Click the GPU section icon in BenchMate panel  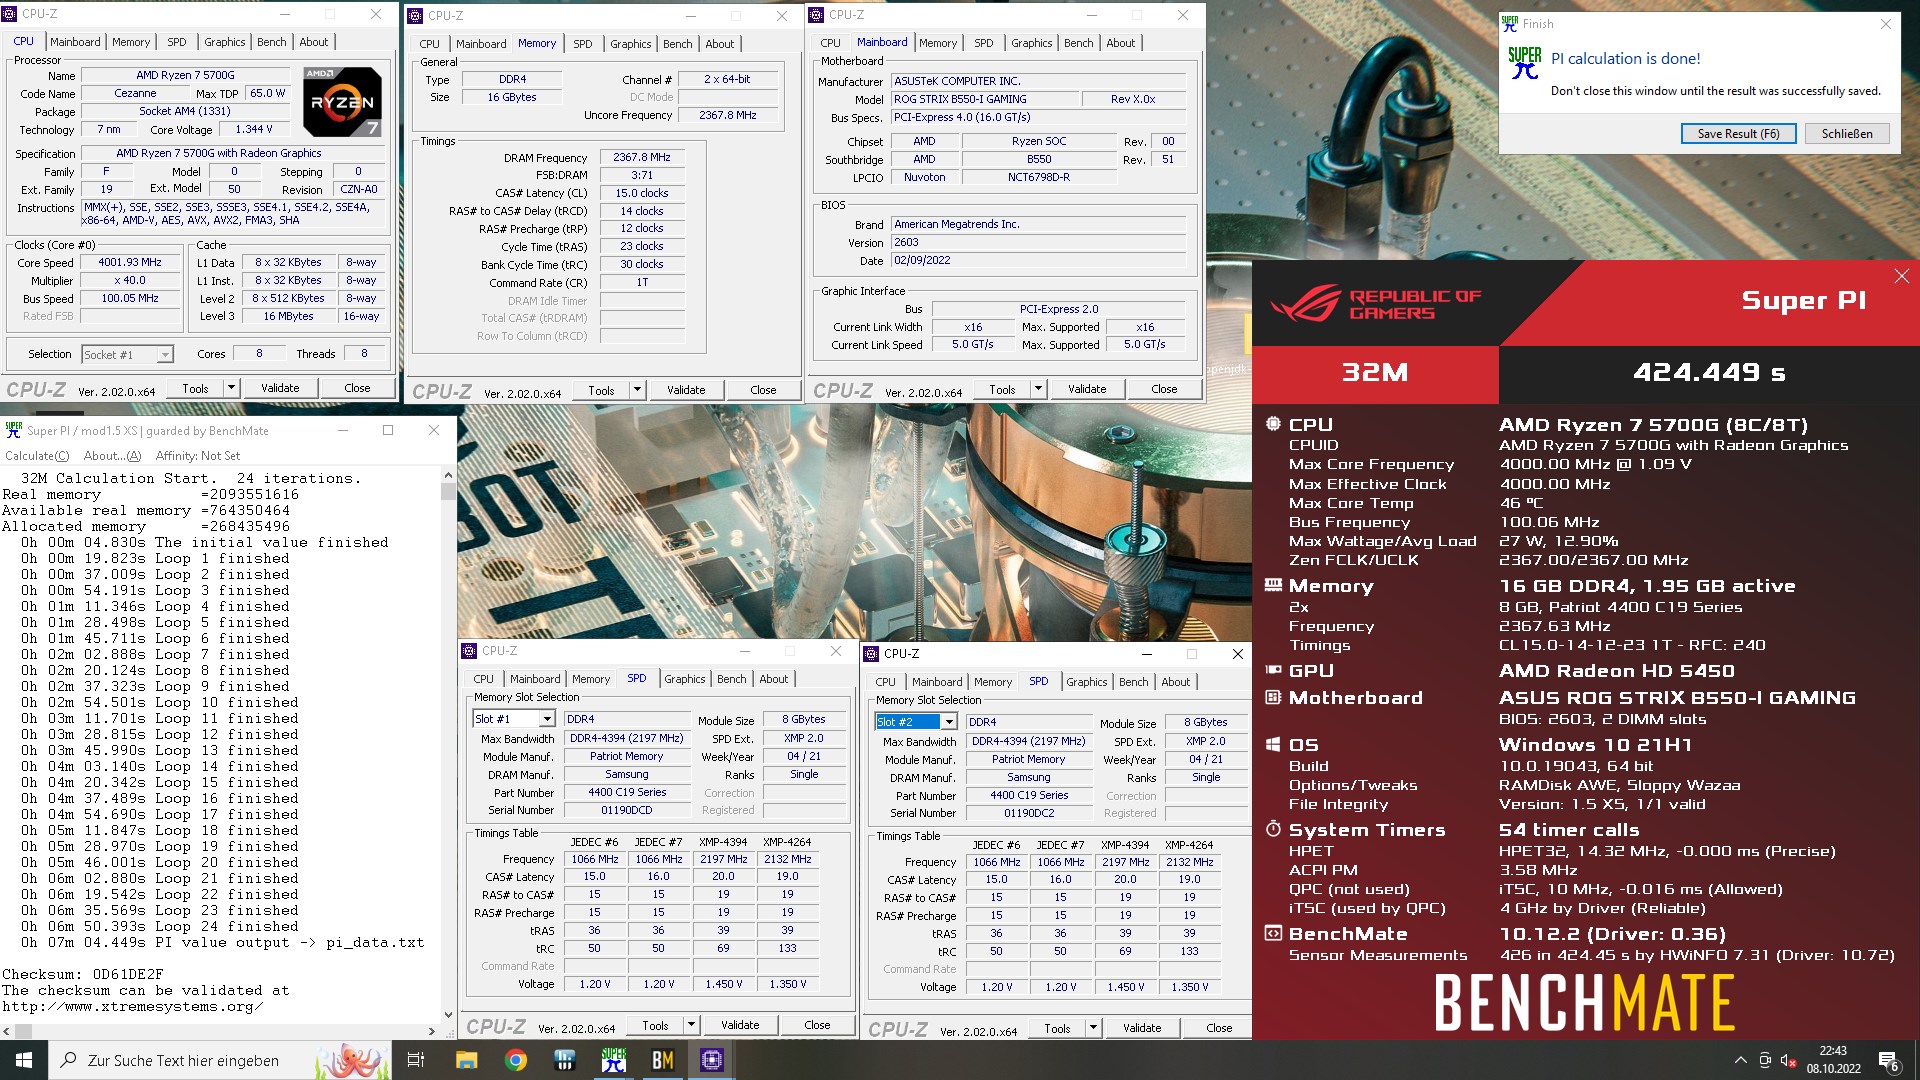(x=1273, y=670)
